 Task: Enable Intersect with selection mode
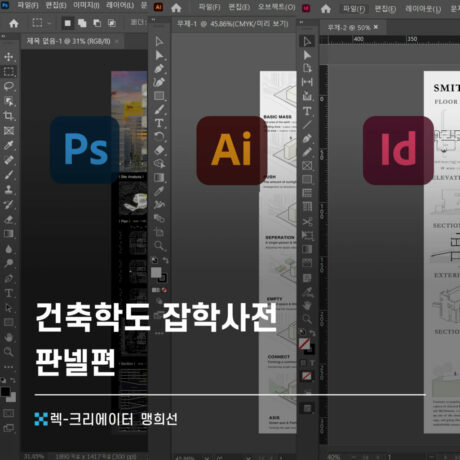(x=112, y=23)
